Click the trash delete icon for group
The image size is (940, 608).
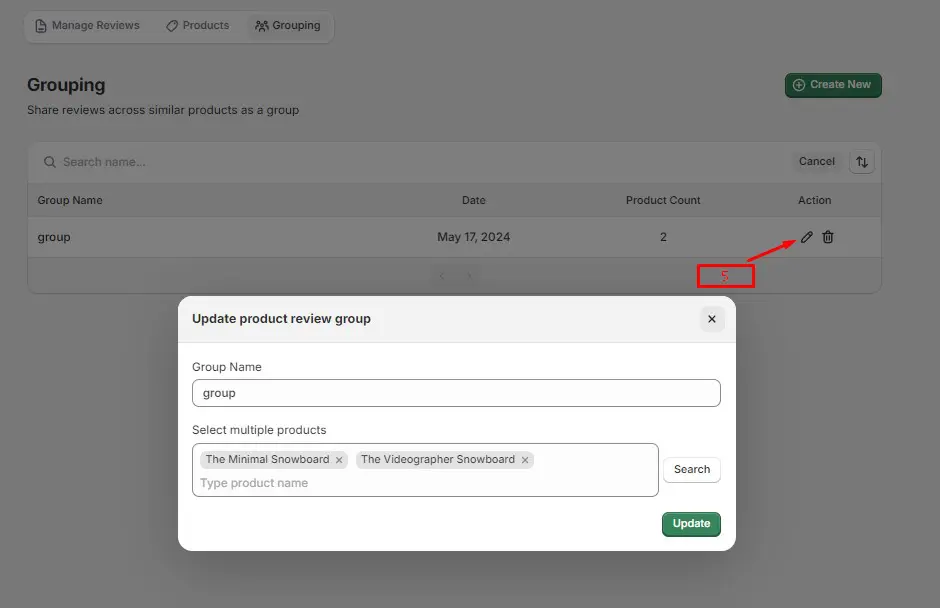click(828, 237)
